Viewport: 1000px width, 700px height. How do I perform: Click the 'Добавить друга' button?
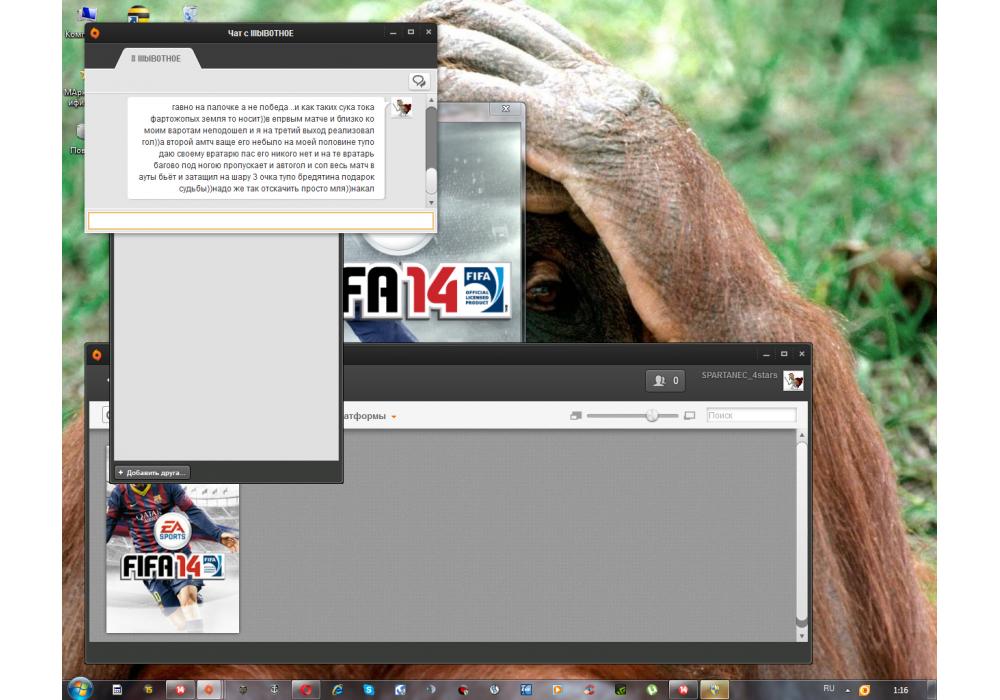(x=152, y=472)
